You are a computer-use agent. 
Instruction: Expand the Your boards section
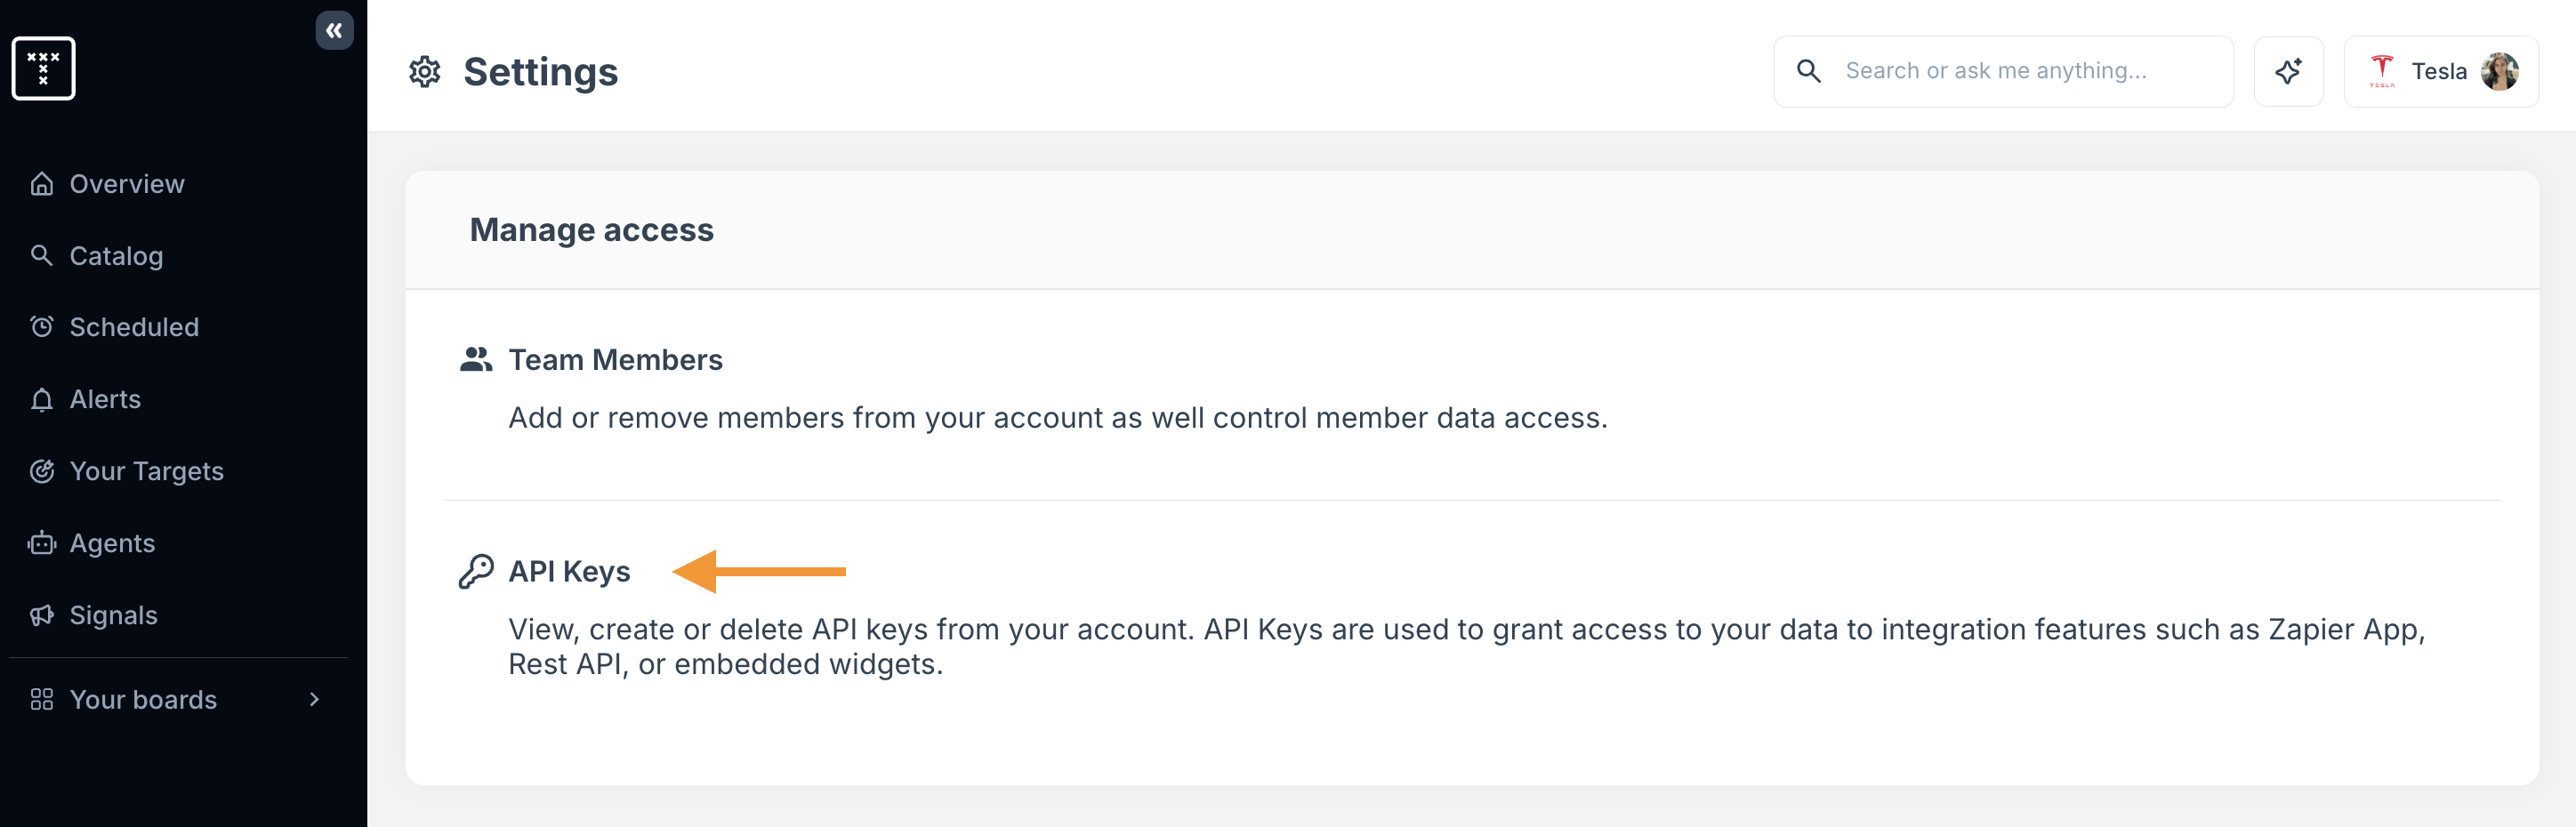click(x=313, y=699)
